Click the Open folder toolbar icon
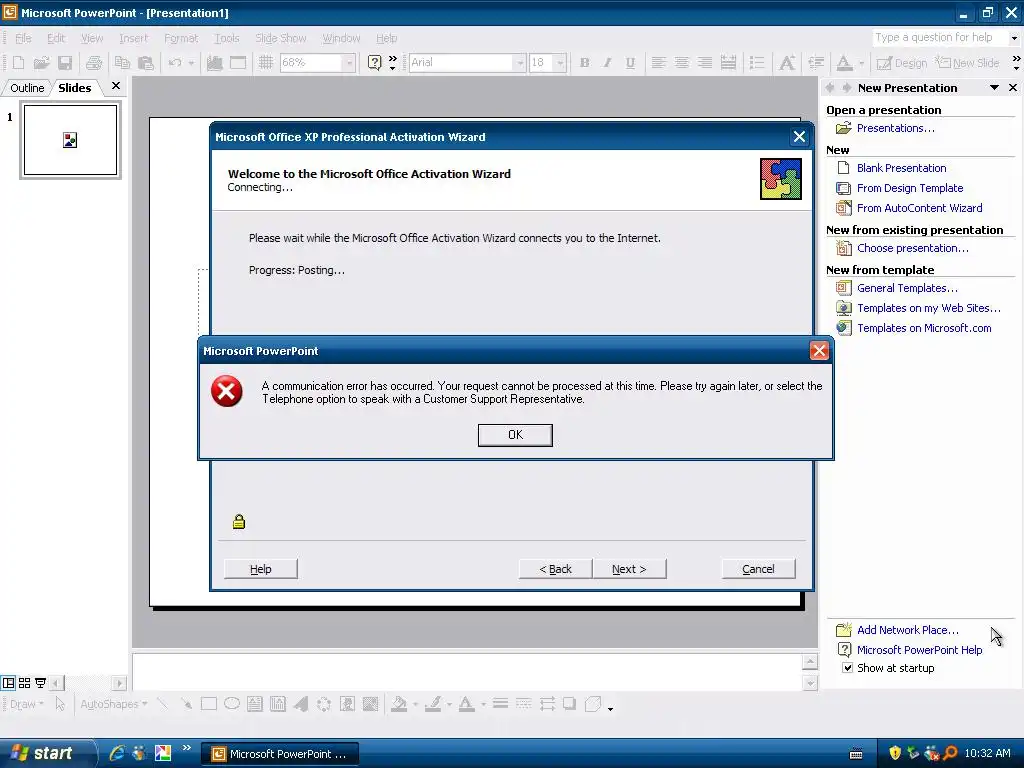Viewport: 1024px width, 768px height. (x=41, y=63)
